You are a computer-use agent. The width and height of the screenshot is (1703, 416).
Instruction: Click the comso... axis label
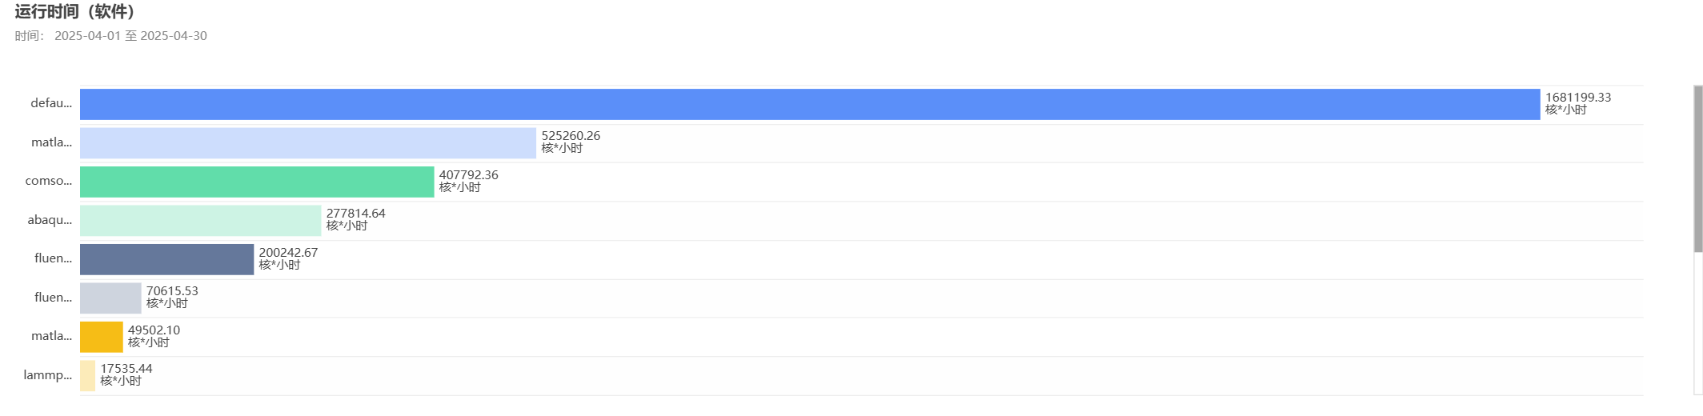(48, 181)
